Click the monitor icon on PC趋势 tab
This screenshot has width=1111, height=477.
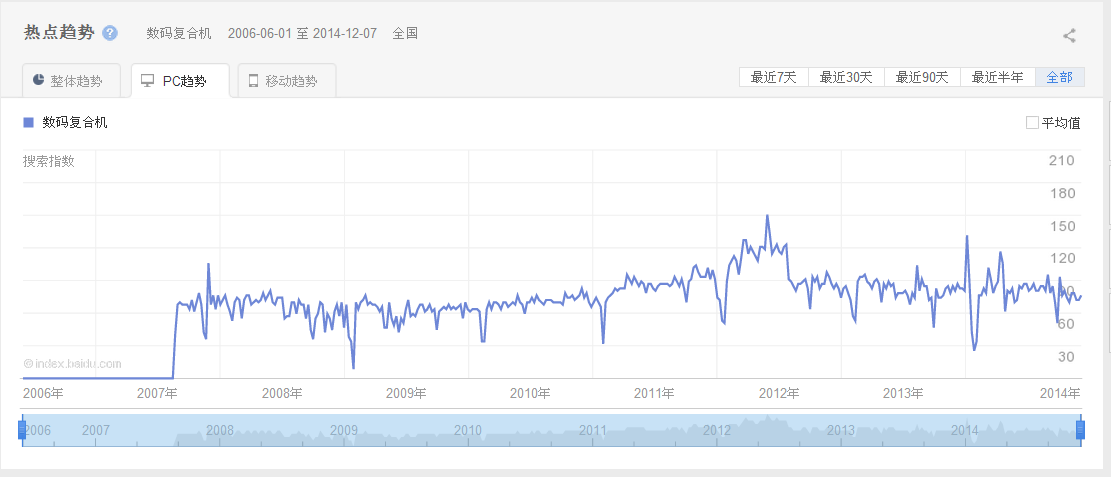tap(147, 80)
